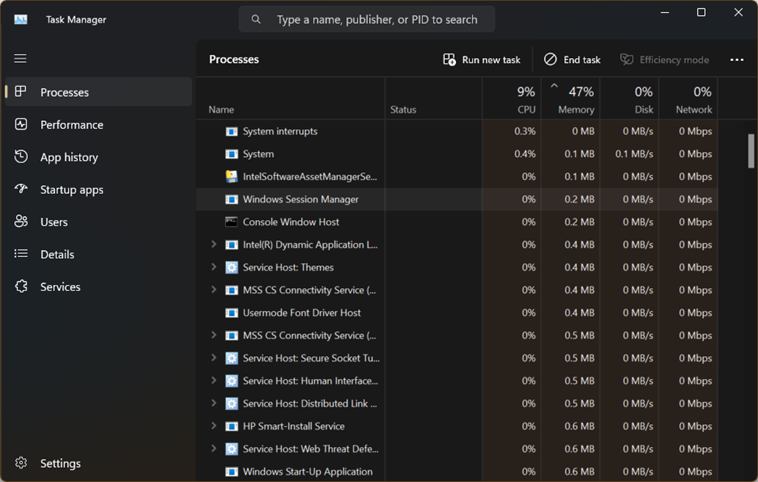Viewport: 758px width, 482px height.
Task: Click the System process icon
Action: 232,154
